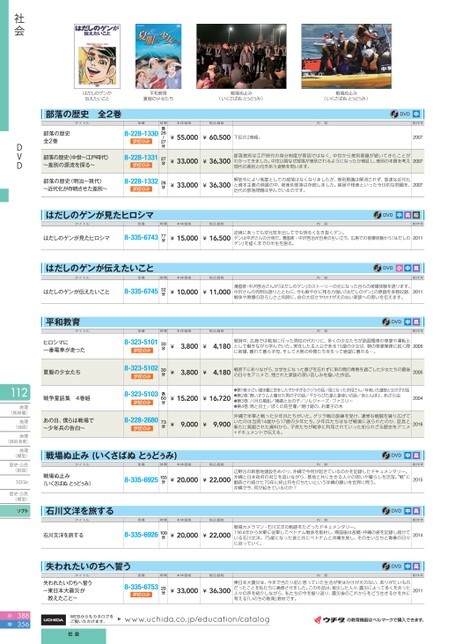
Task: Click the orange badge under code 8-323-5101
Action: [141, 350]
